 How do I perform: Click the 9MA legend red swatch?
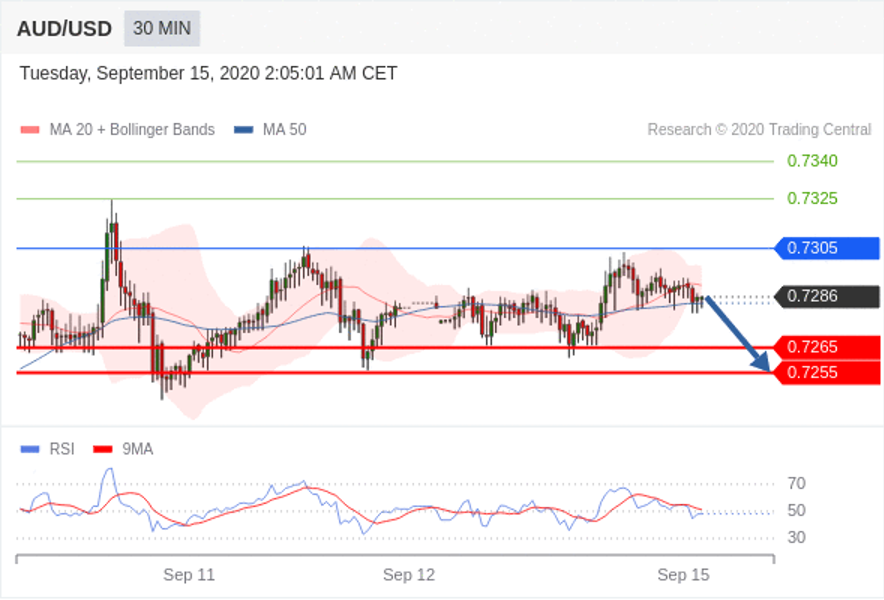coord(103,449)
